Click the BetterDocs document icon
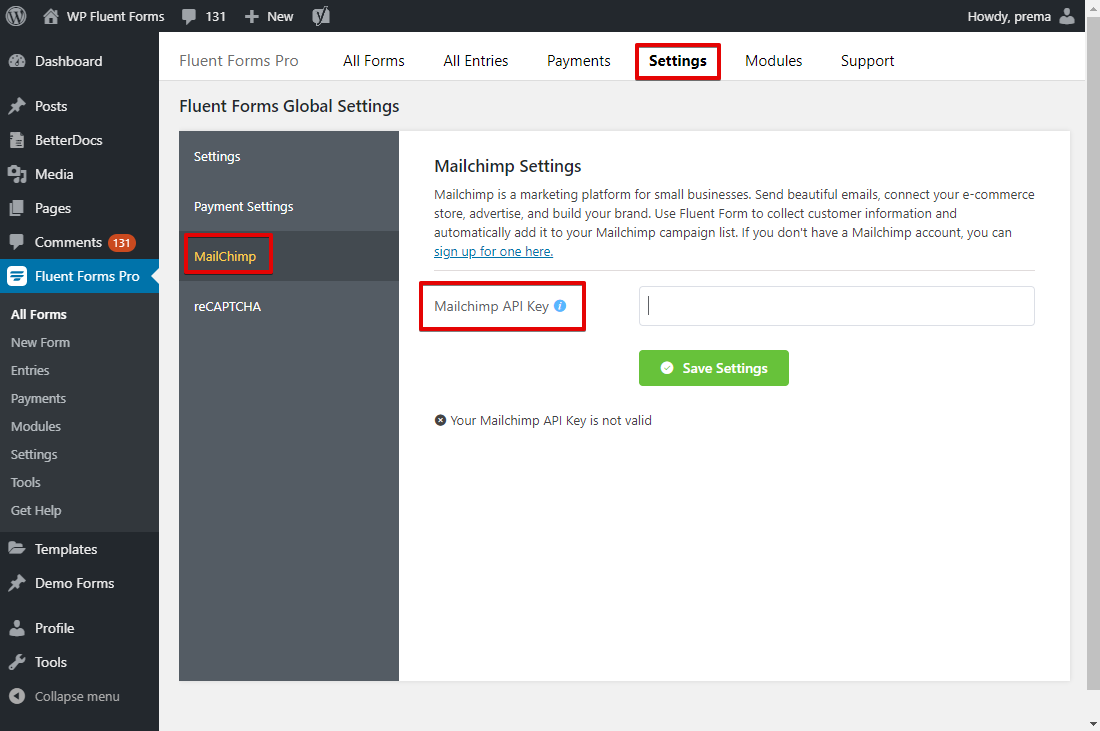This screenshot has height=731, width=1100. point(18,140)
